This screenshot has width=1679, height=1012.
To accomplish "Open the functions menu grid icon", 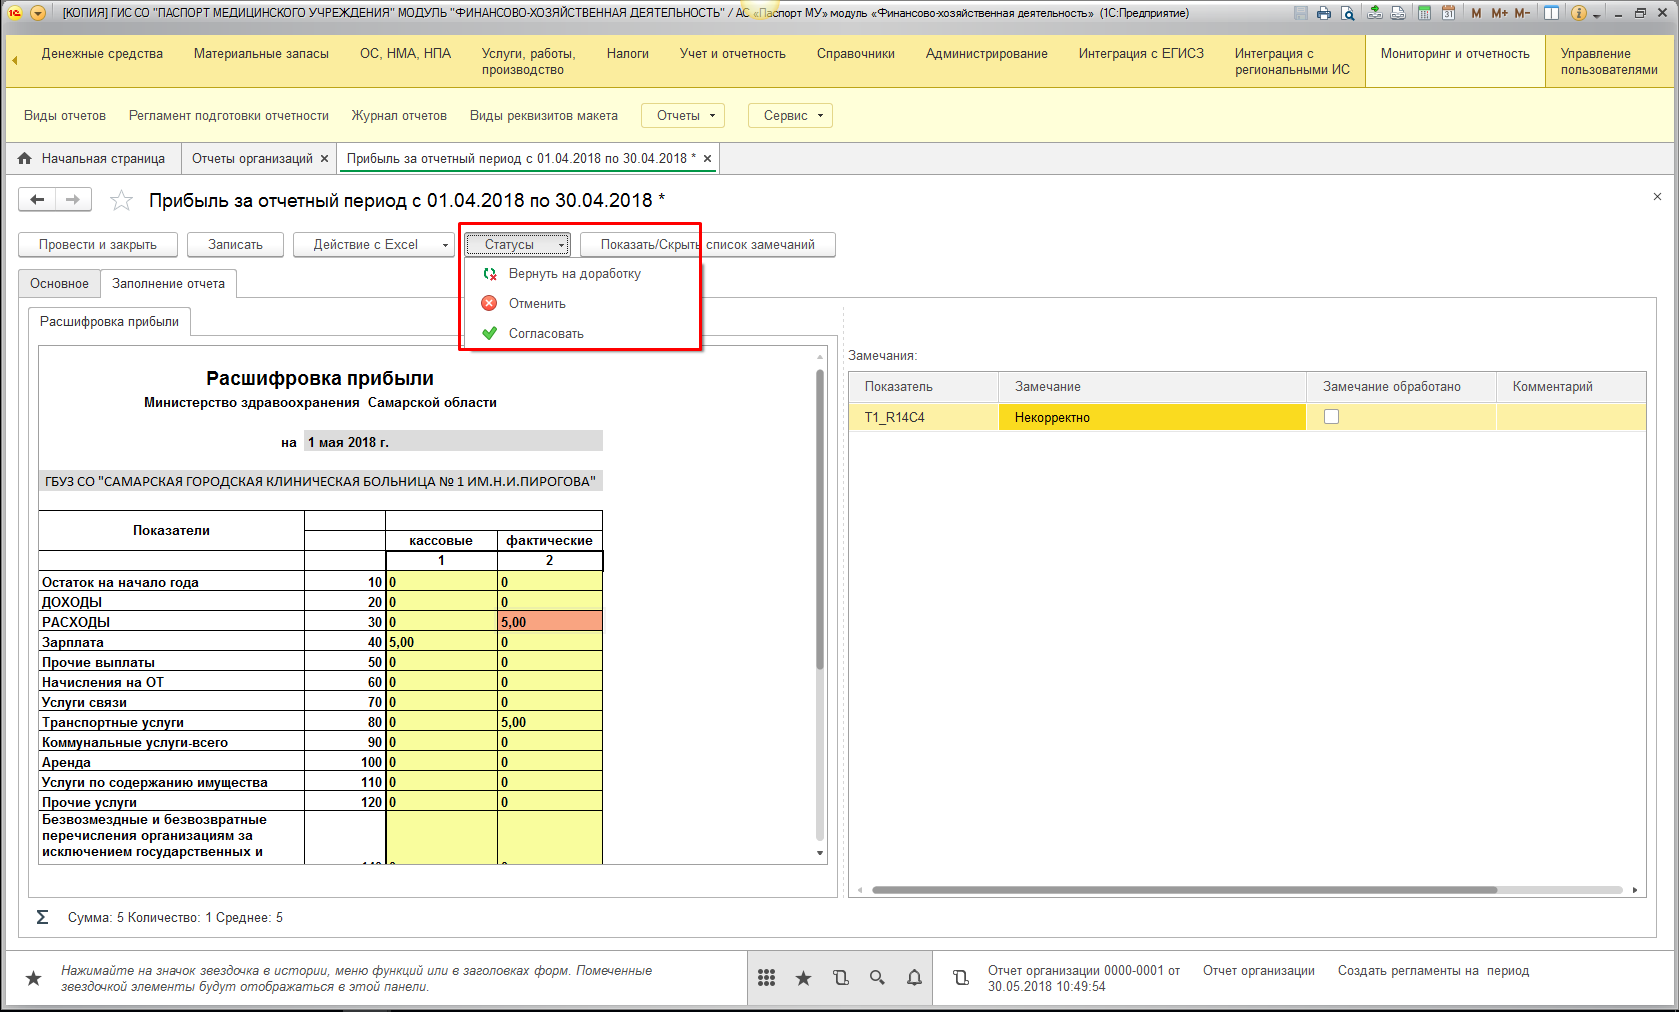I will 767,978.
